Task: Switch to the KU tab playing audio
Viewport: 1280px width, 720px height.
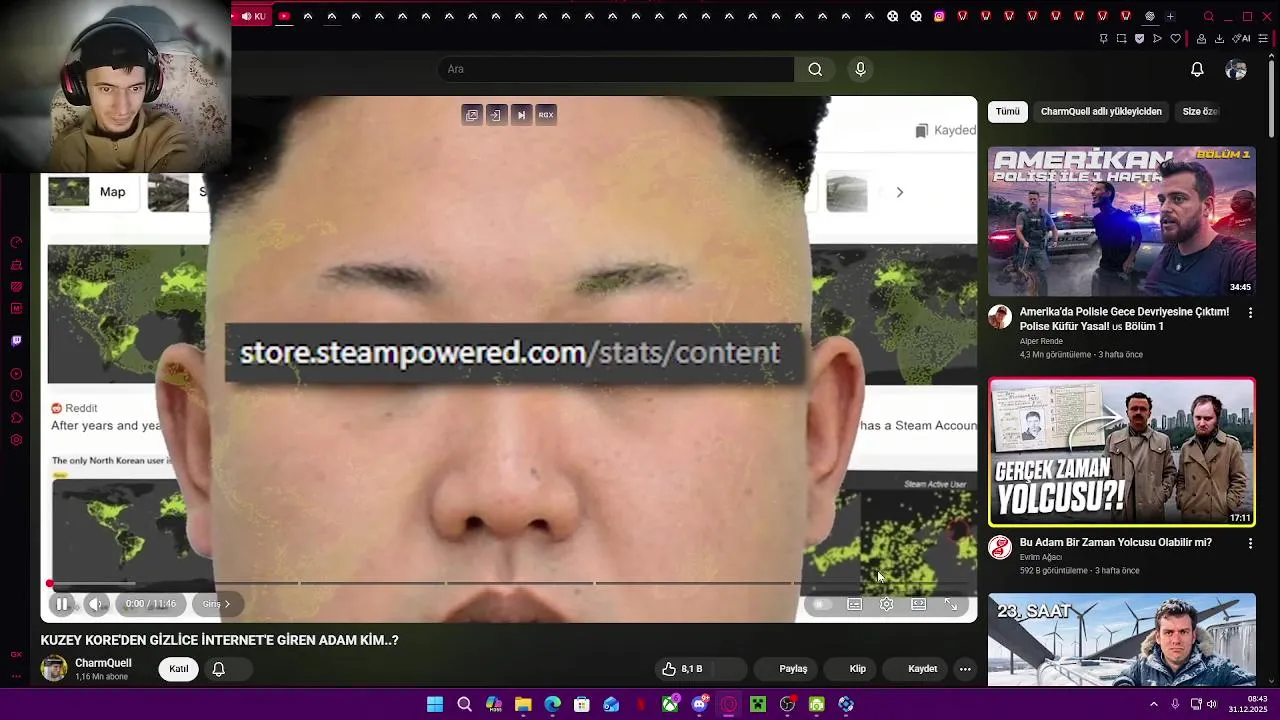Action: (x=252, y=16)
